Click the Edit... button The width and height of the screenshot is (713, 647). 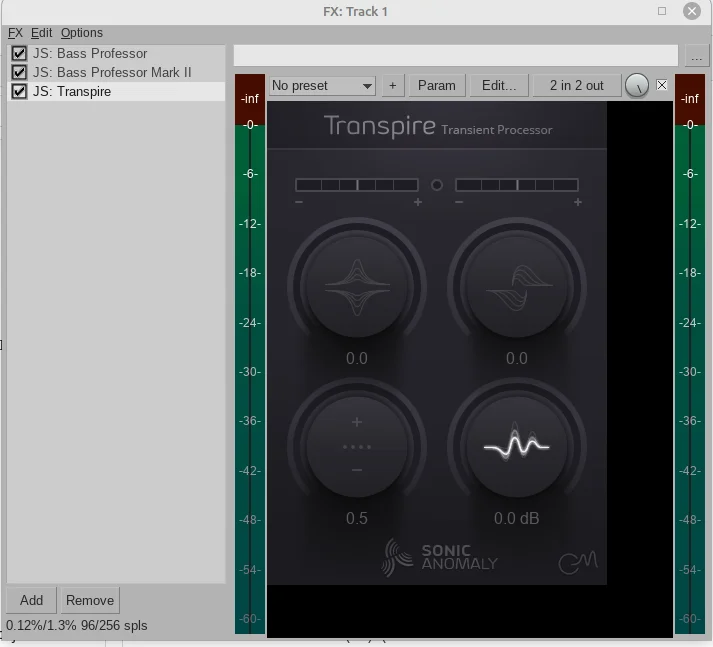[x=499, y=85]
